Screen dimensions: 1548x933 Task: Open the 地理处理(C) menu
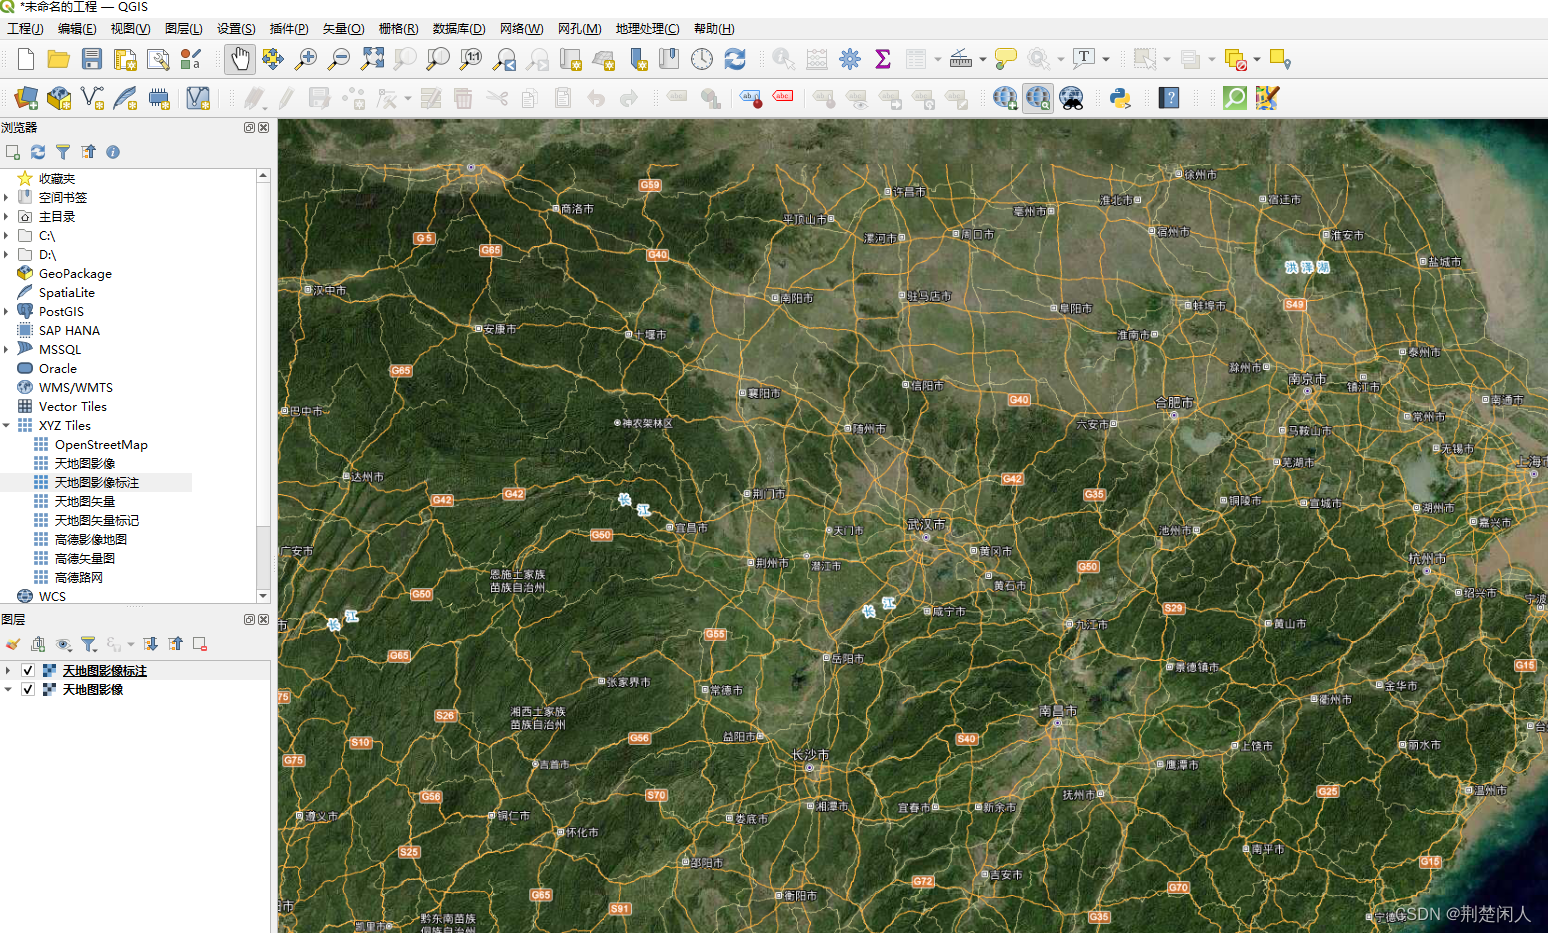click(647, 29)
